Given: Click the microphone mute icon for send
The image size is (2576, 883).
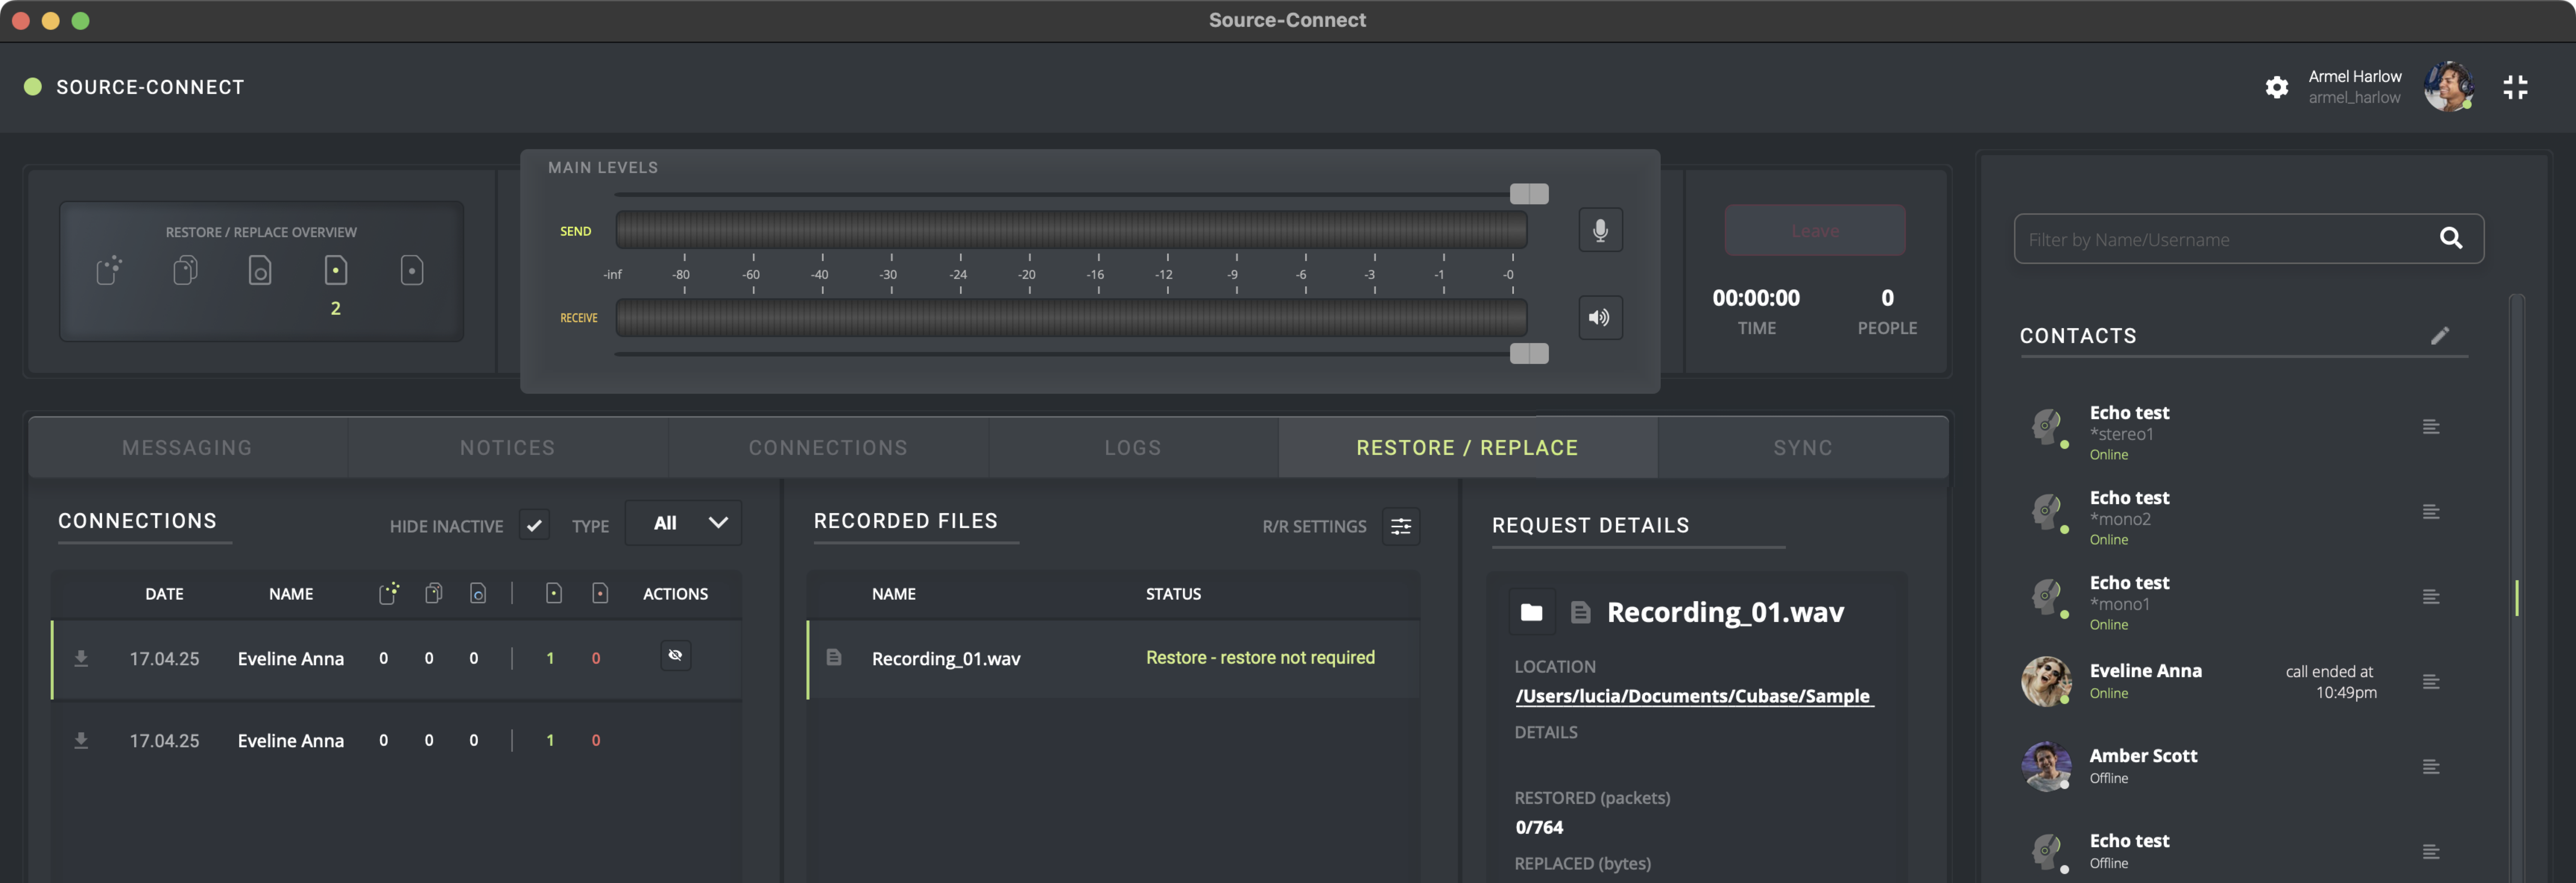Looking at the screenshot, I should click(x=1600, y=230).
